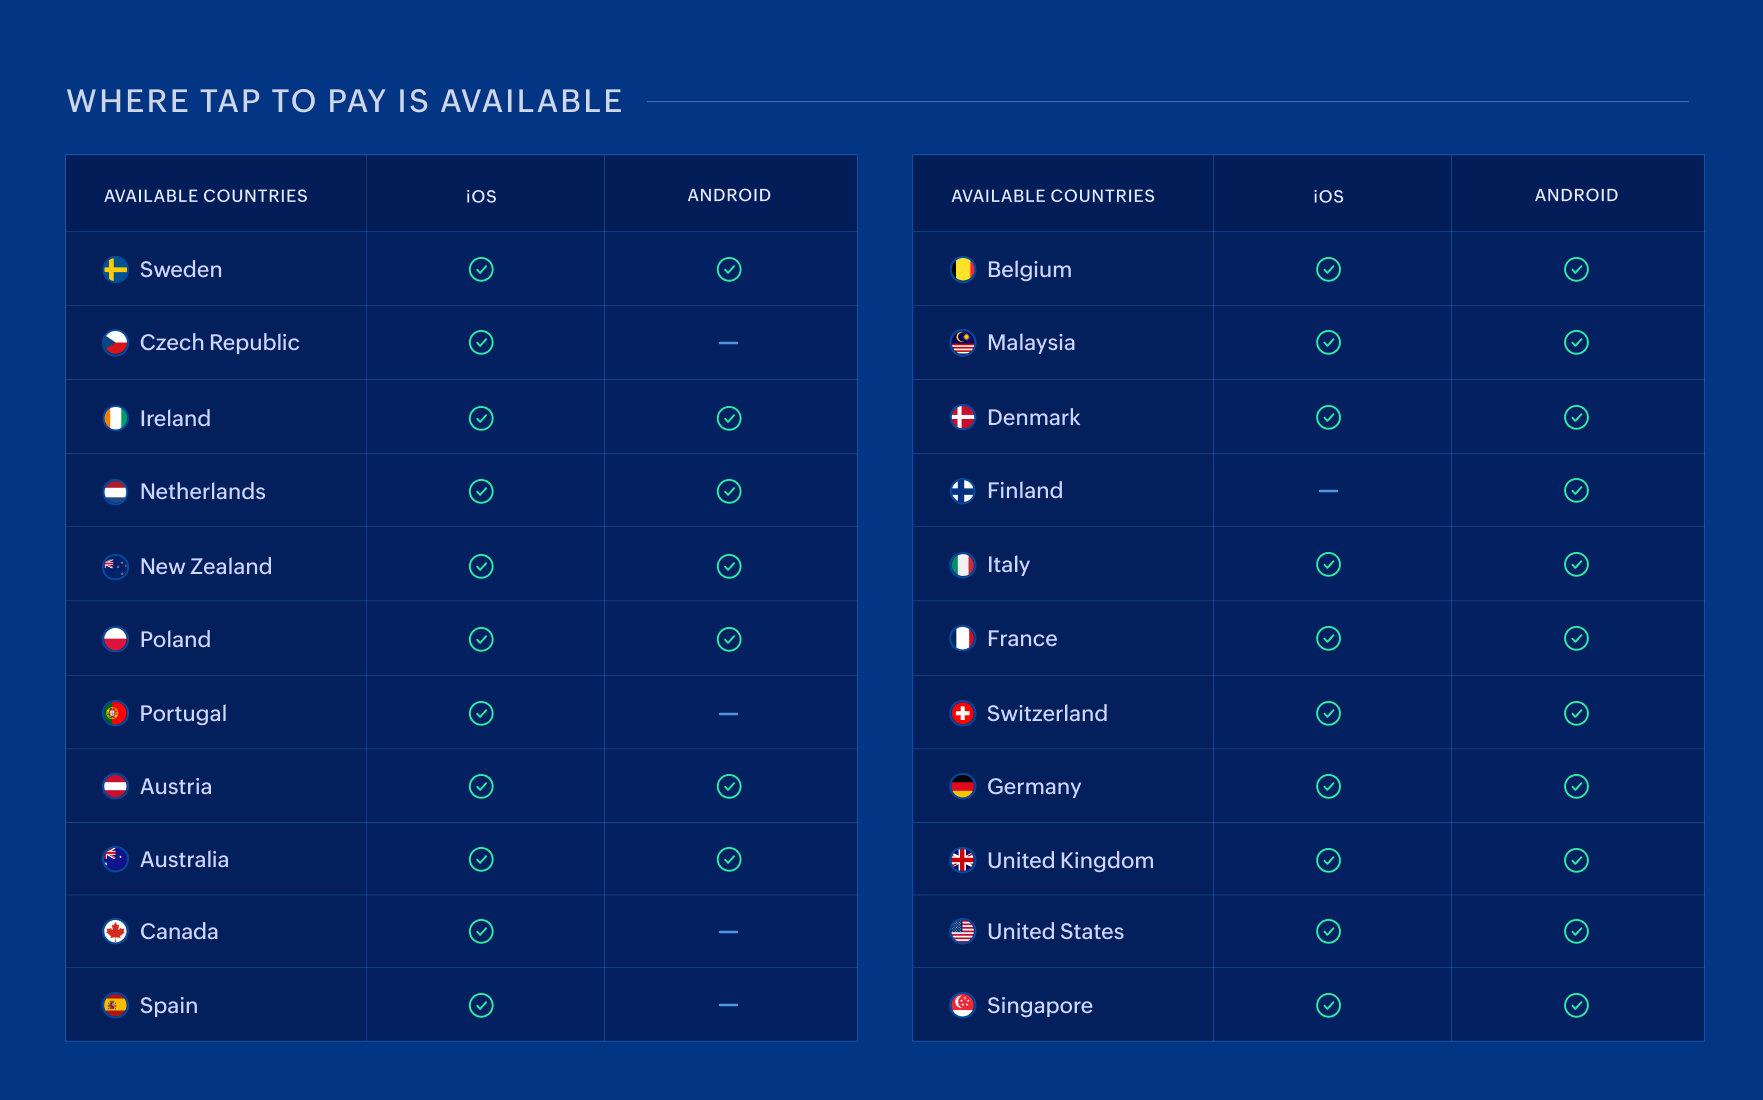Click the Spain Android dash indicator
The image size is (1763, 1100).
pyautogui.click(x=729, y=1005)
